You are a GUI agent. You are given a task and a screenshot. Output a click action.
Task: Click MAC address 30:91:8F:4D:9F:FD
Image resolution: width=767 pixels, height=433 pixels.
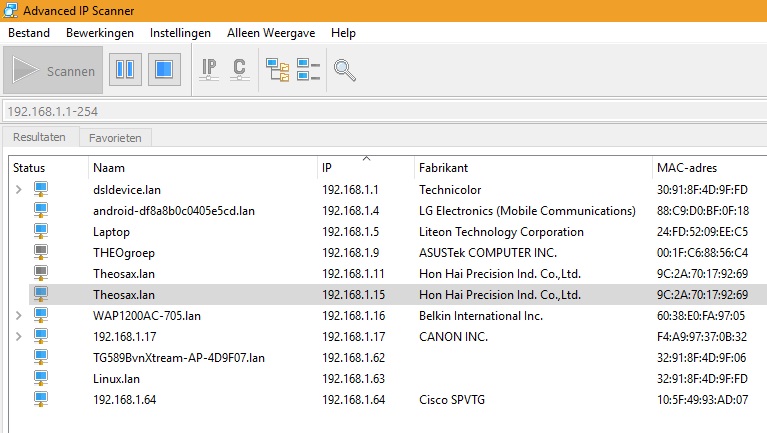coord(702,190)
